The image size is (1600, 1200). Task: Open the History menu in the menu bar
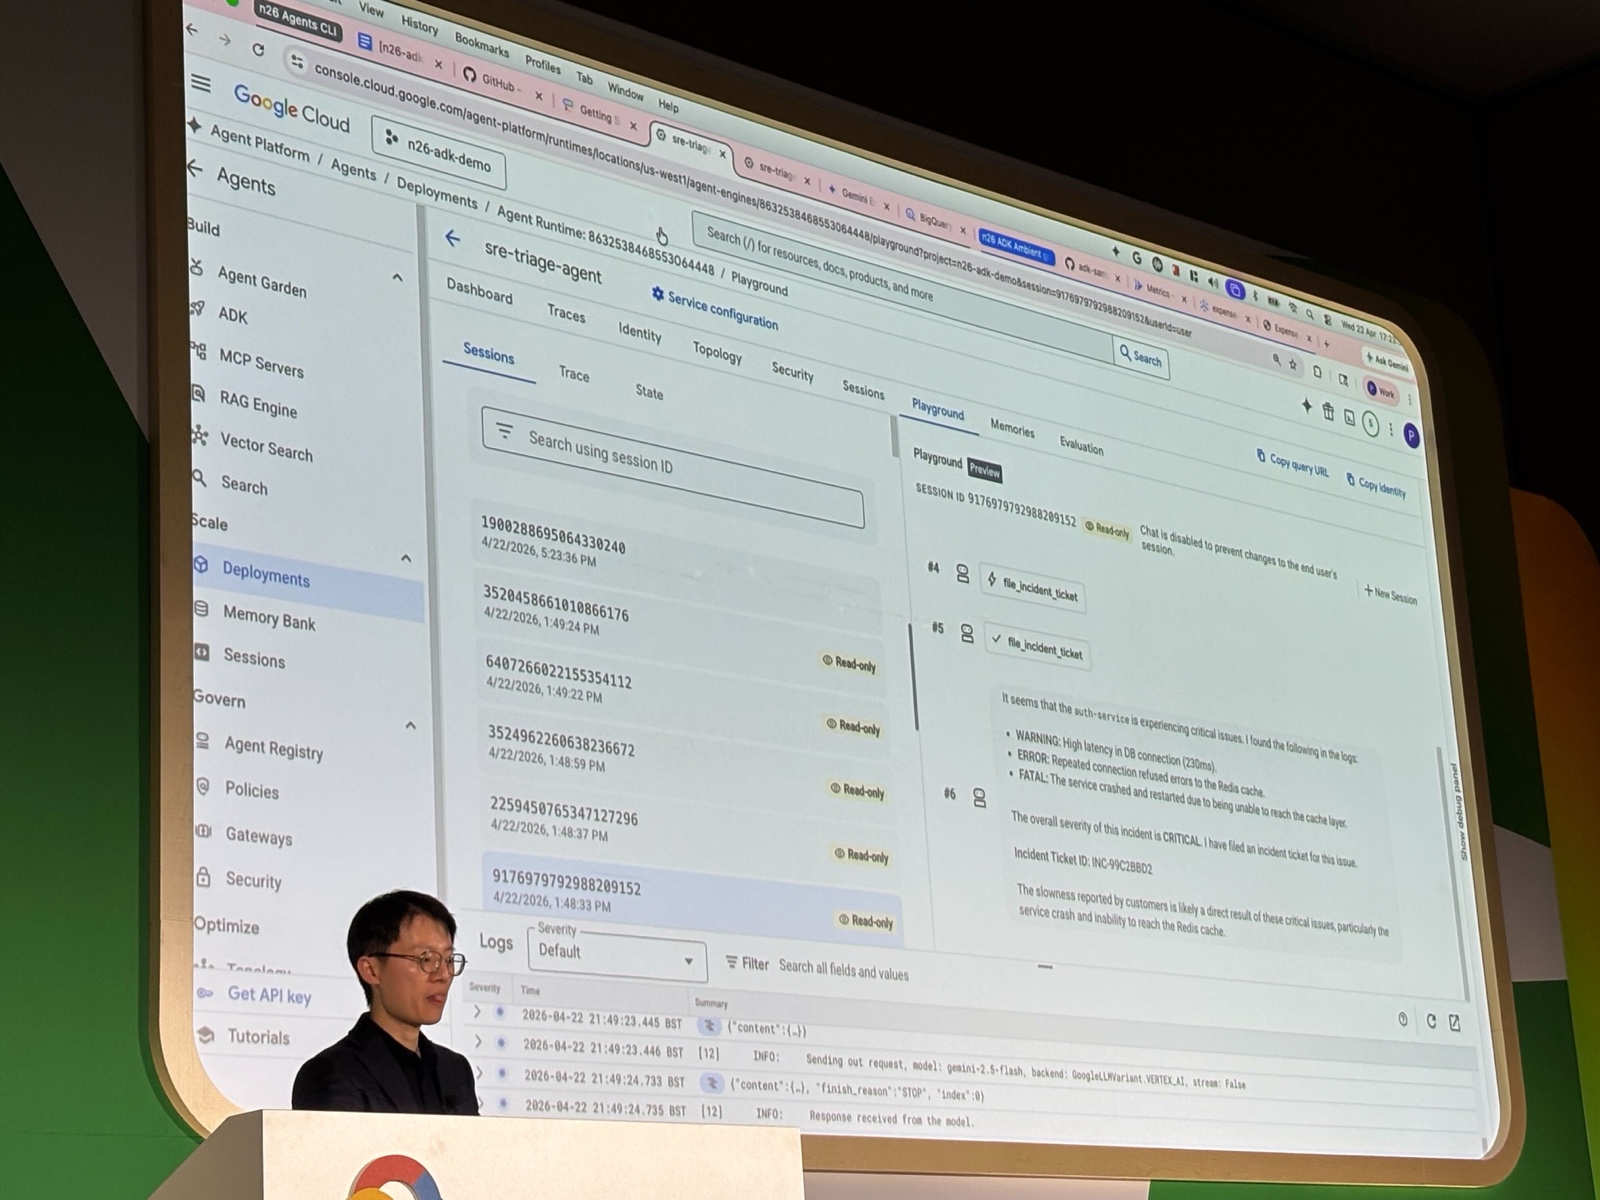419,25
